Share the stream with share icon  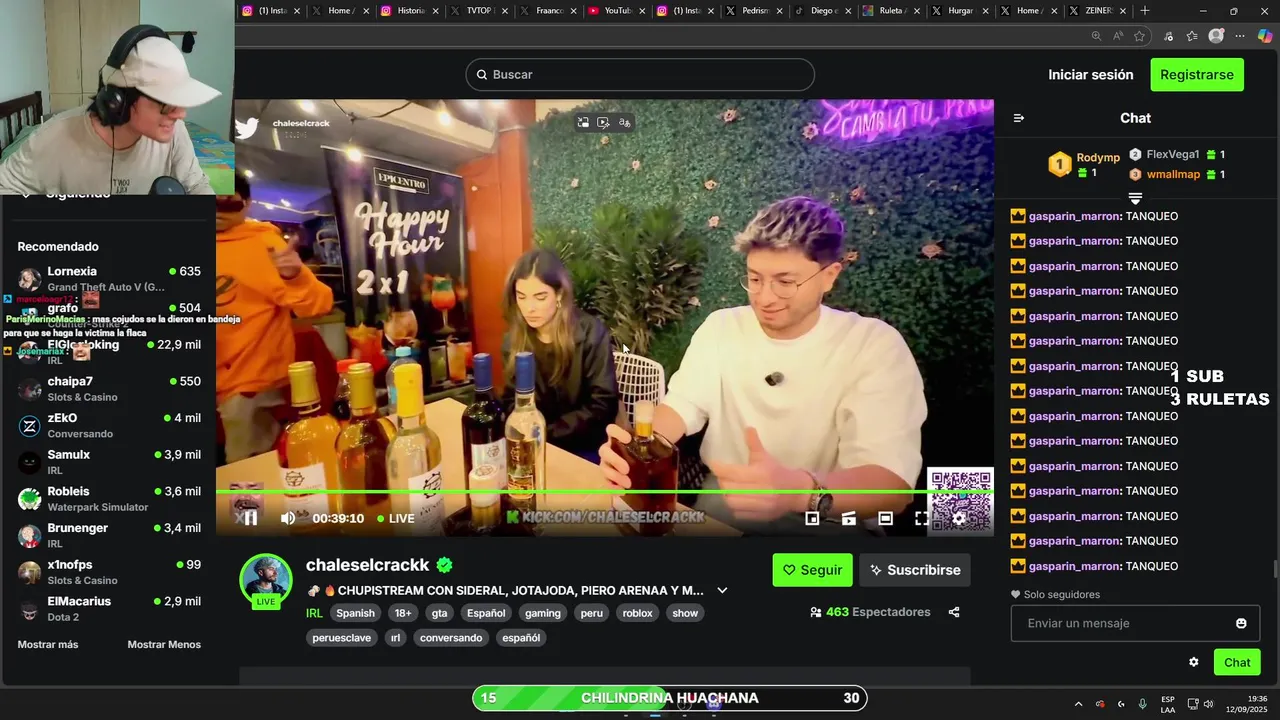pos(954,612)
